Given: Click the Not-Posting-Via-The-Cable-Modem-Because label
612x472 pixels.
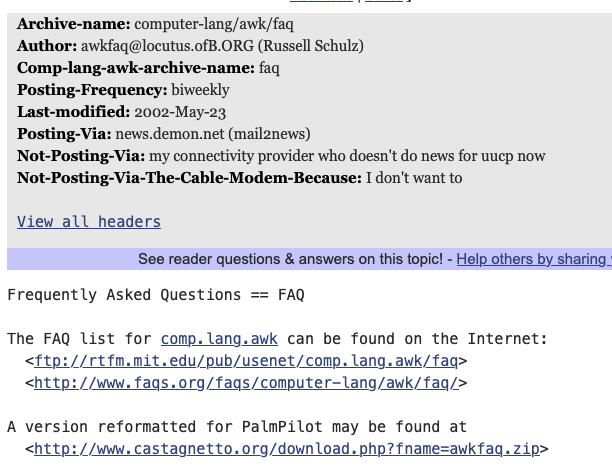Looking at the screenshot, I should (x=189, y=178).
